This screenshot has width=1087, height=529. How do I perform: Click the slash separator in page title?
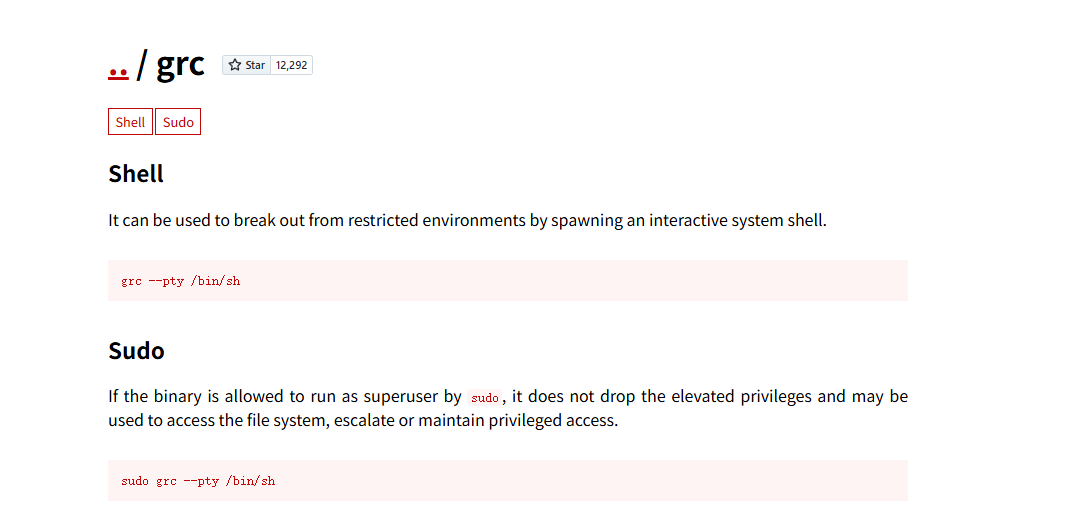tap(142, 65)
